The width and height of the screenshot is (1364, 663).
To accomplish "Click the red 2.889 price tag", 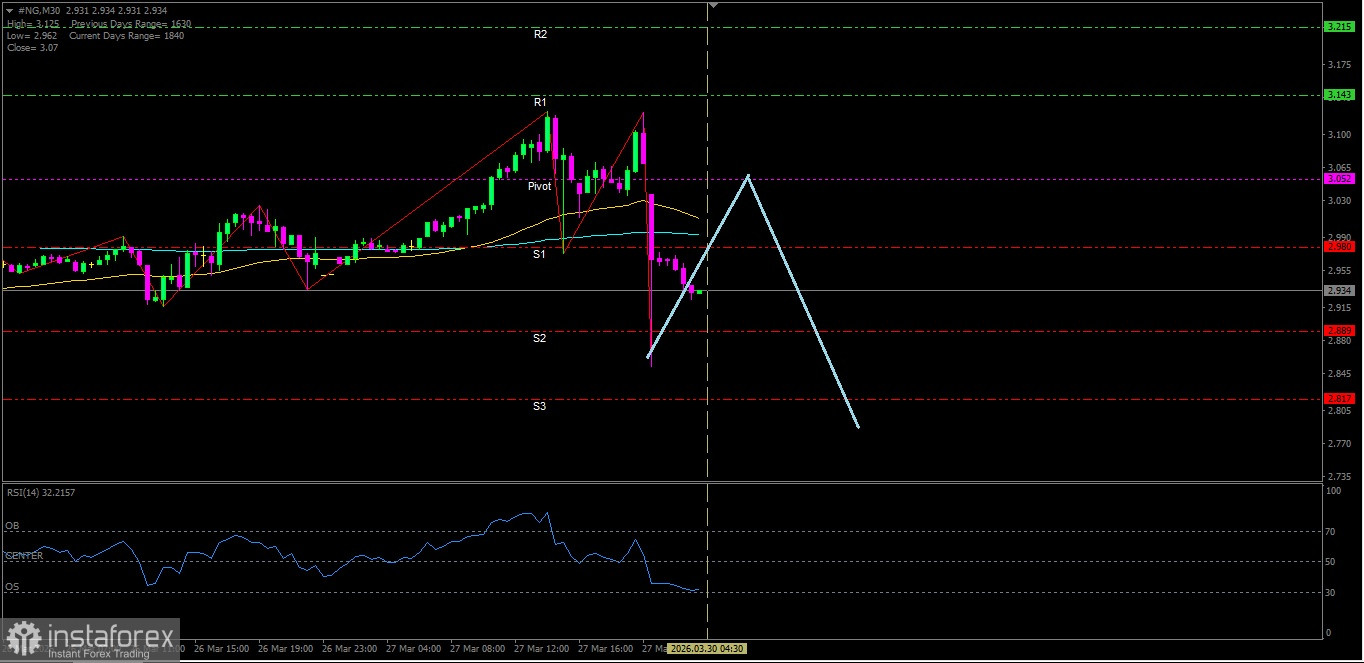I will point(1338,330).
